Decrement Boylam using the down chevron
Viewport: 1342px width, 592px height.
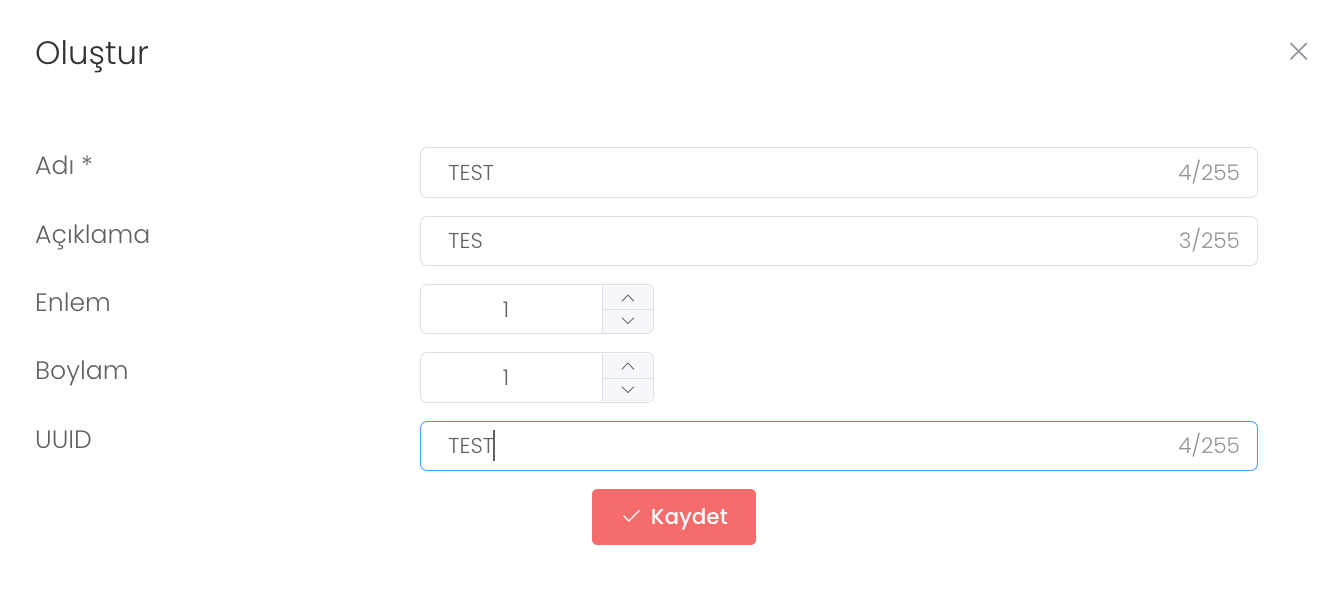tap(628, 390)
